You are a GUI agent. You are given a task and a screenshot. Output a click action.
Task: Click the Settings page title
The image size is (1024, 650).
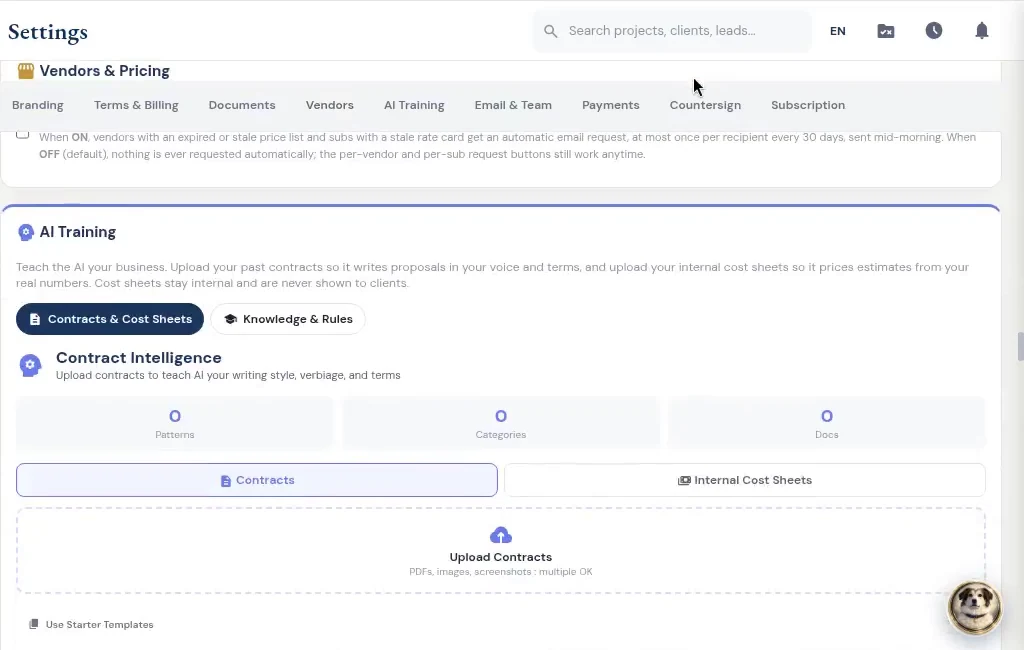[48, 32]
